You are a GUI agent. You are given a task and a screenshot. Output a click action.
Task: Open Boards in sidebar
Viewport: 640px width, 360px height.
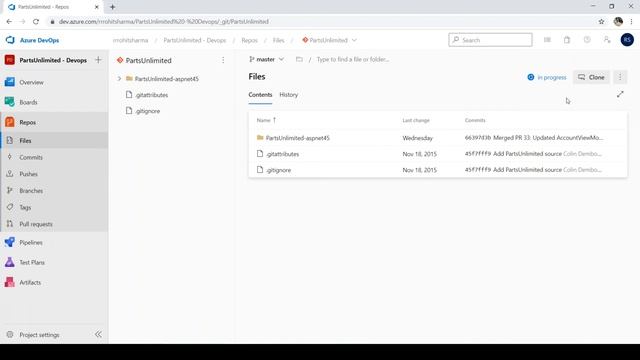28,102
